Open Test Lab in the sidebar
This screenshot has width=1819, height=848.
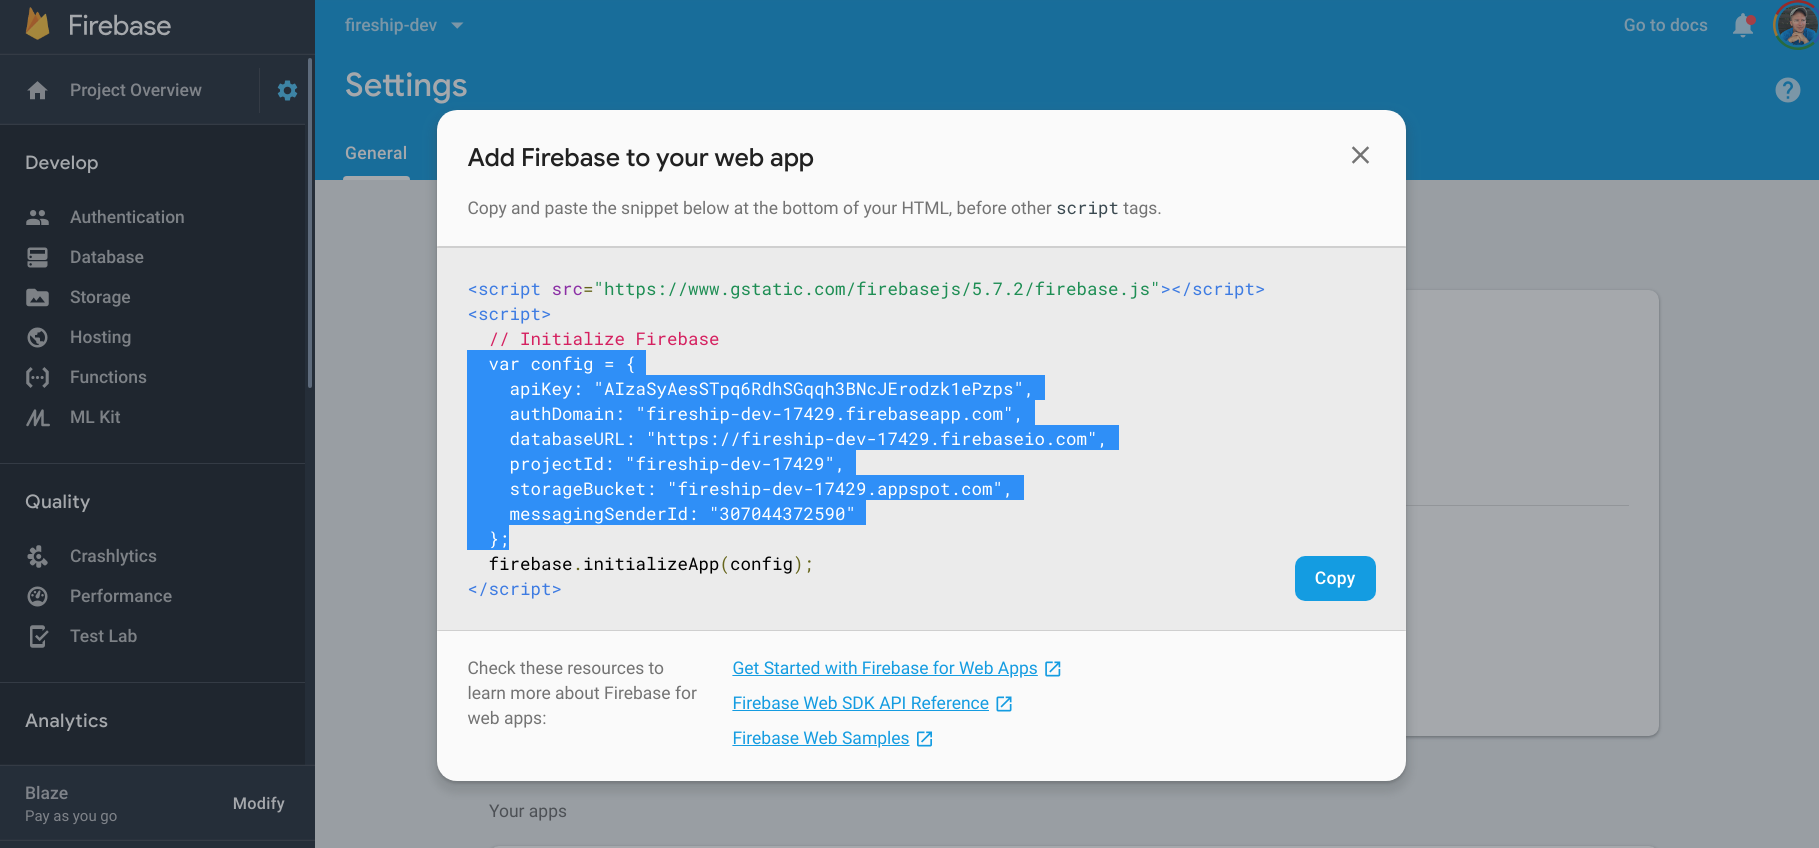tap(103, 636)
